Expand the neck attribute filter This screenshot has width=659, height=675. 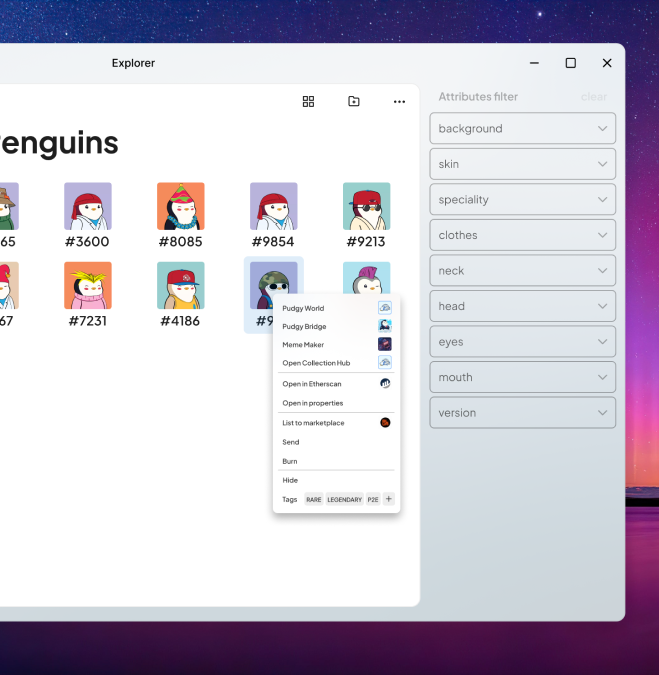[523, 270]
